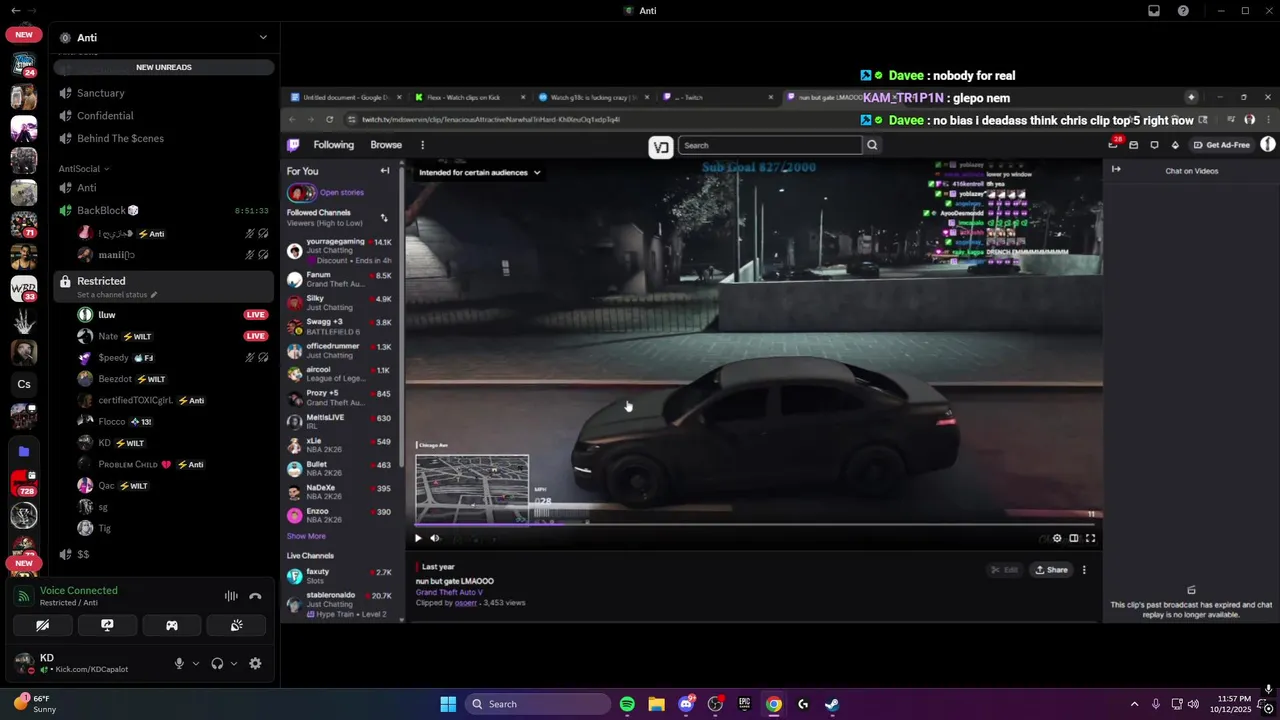The height and width of the screenshot is (720, 1280).
Task: Open Discord inbox icon in title bar
Action: (1154, 11)
